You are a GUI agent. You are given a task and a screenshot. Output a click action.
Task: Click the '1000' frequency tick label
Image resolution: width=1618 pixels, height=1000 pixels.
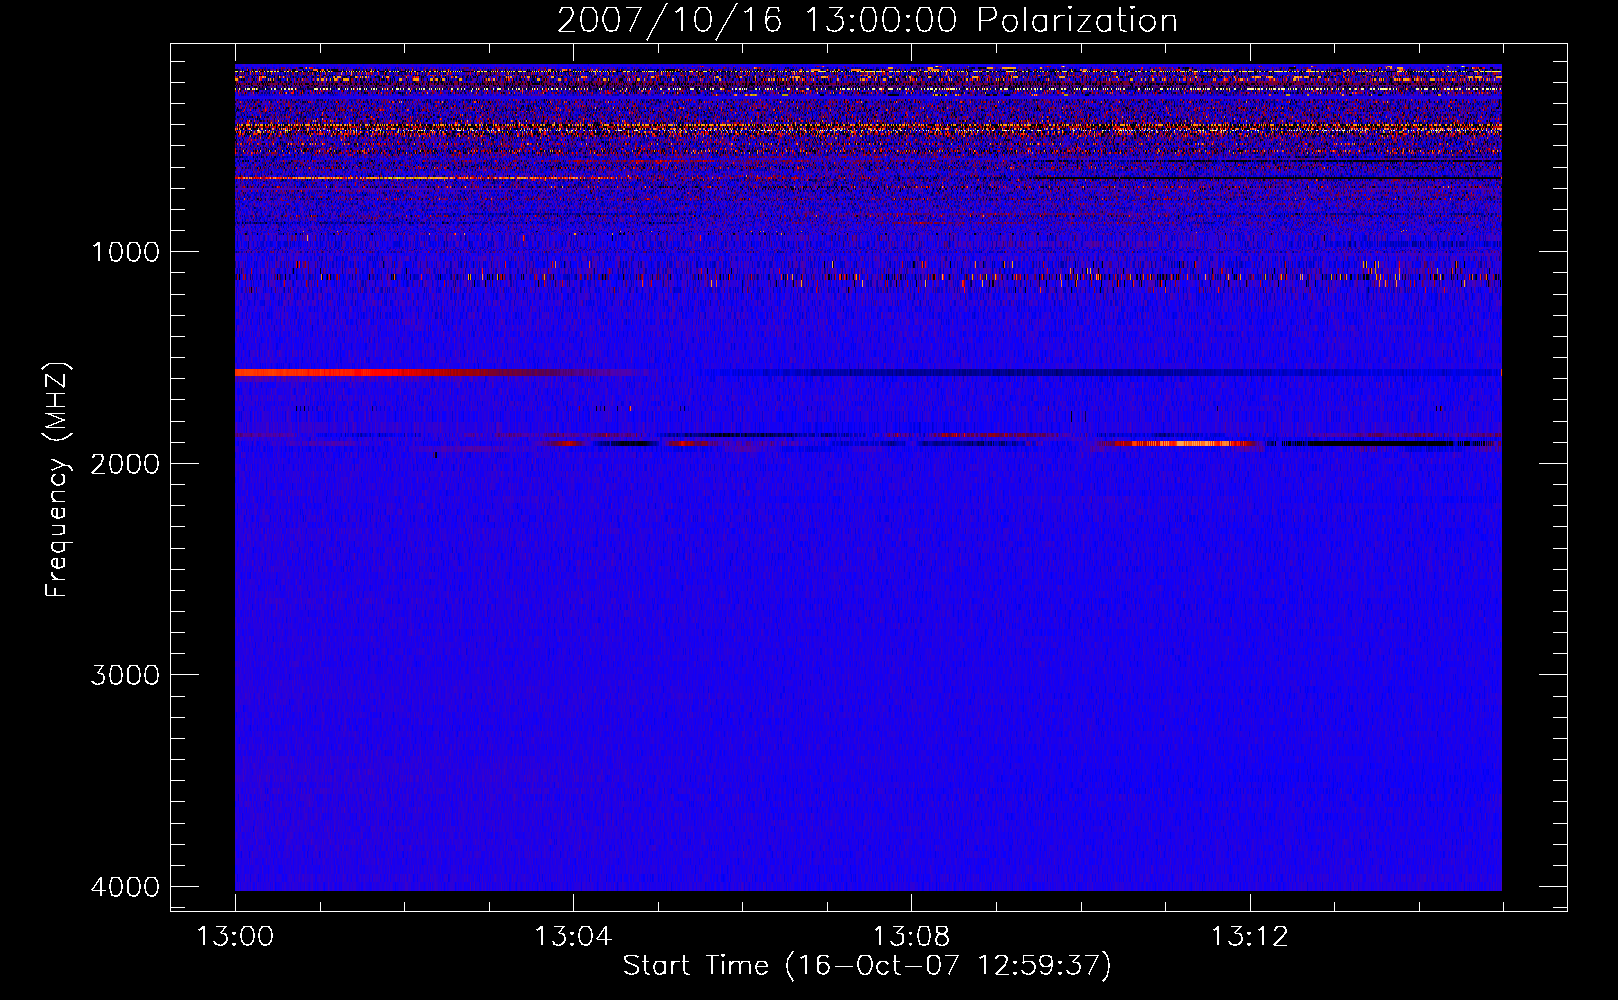[125, 251]
